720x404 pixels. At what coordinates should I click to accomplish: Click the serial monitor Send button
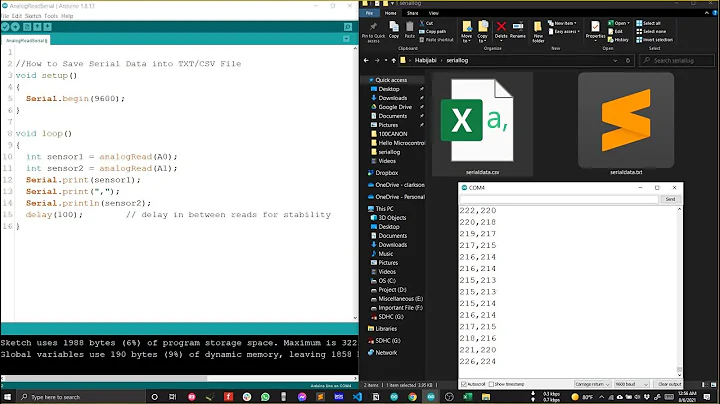click(x=670, y=199)
